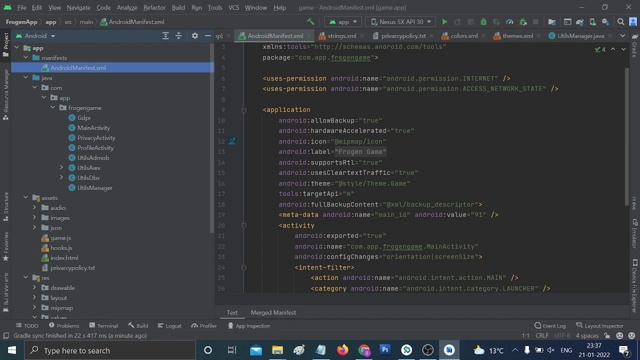Open the Nexus 5X API 30 device dropdown
This screenshot has height=360, width=640.
pyautogui.click(x=400, y=22)
